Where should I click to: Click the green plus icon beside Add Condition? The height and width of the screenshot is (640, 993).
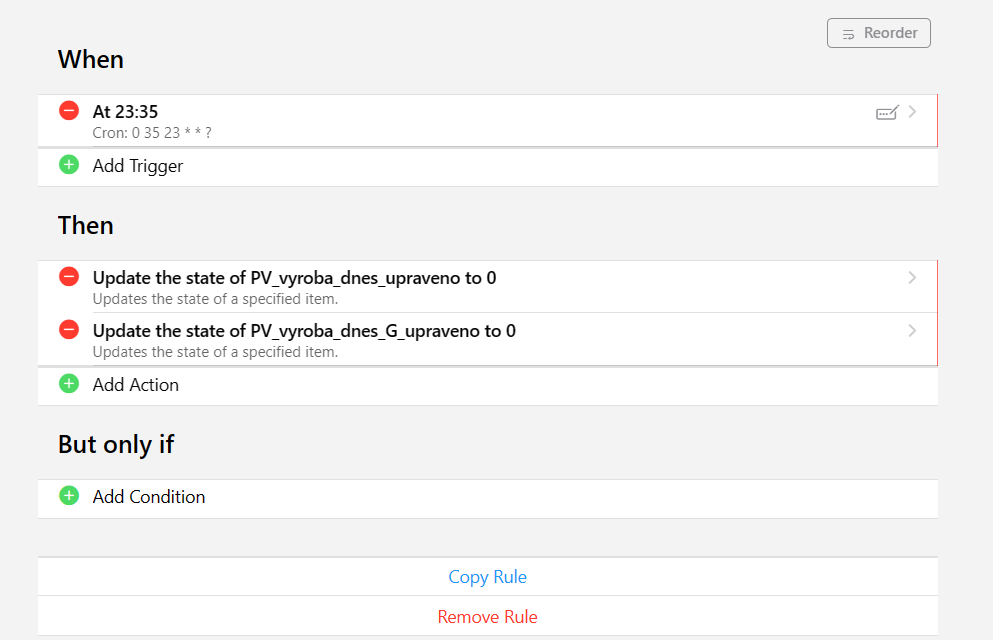(69, 496)
